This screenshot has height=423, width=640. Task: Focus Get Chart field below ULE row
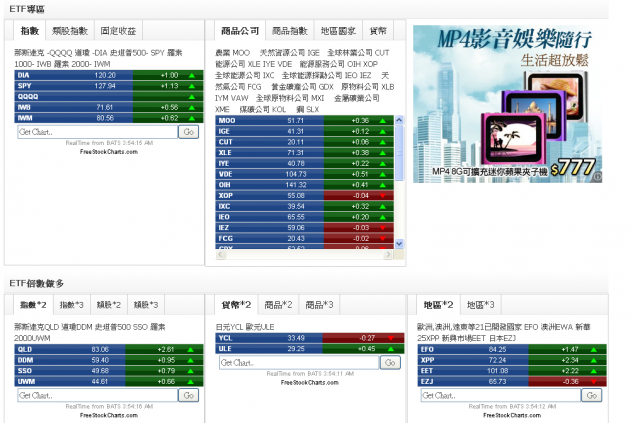(x=299, y=363)
